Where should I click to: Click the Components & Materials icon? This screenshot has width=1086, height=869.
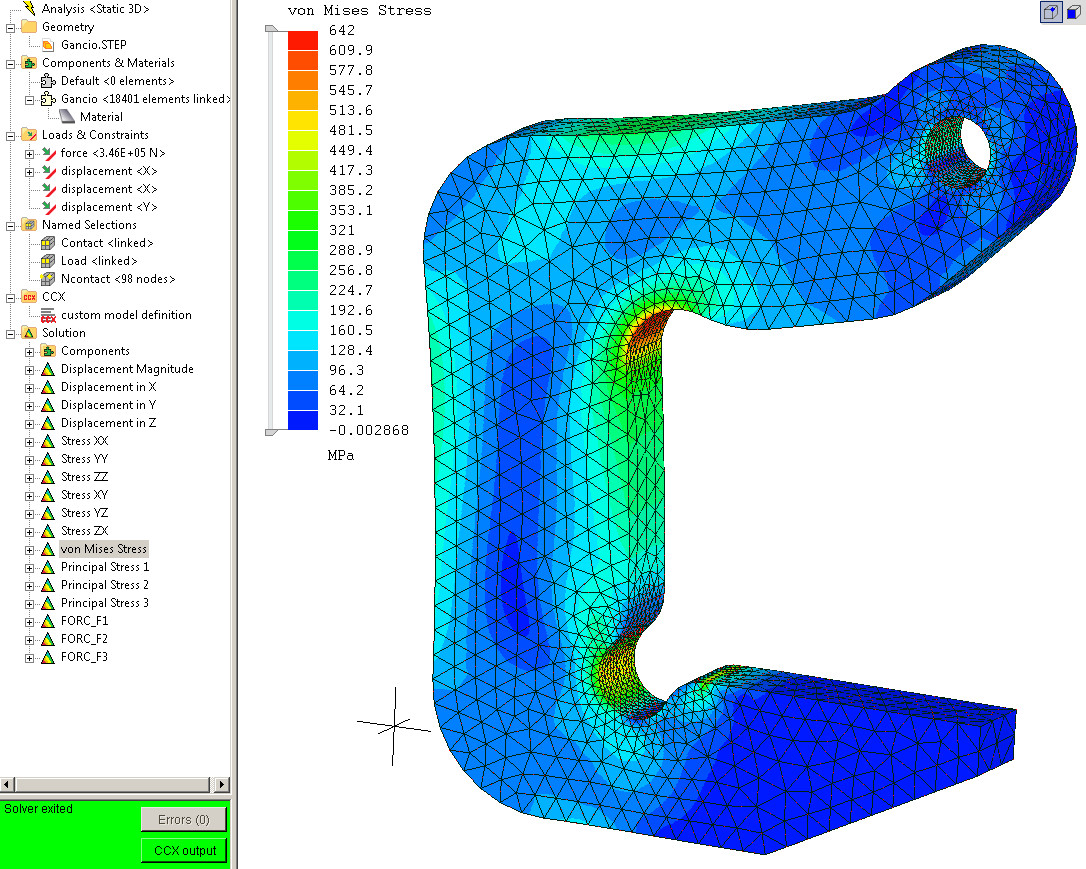point(29,63)
